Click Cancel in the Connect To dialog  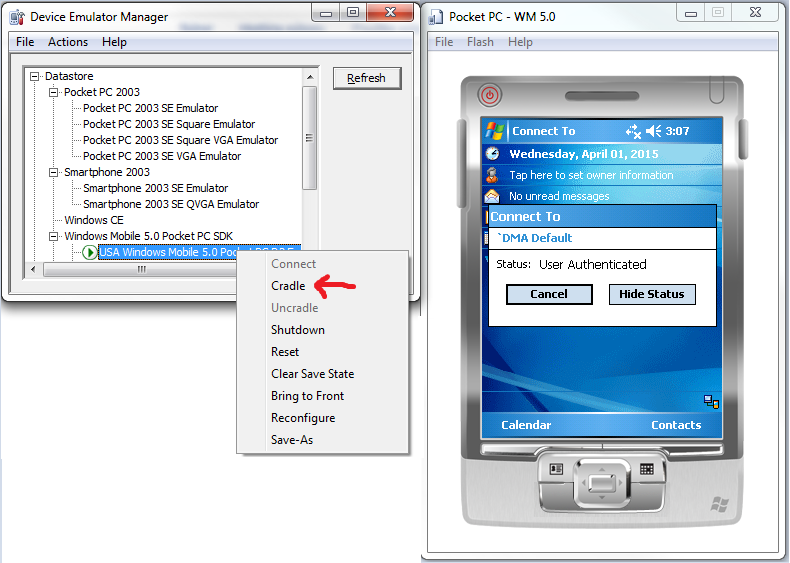coord(549,294)
